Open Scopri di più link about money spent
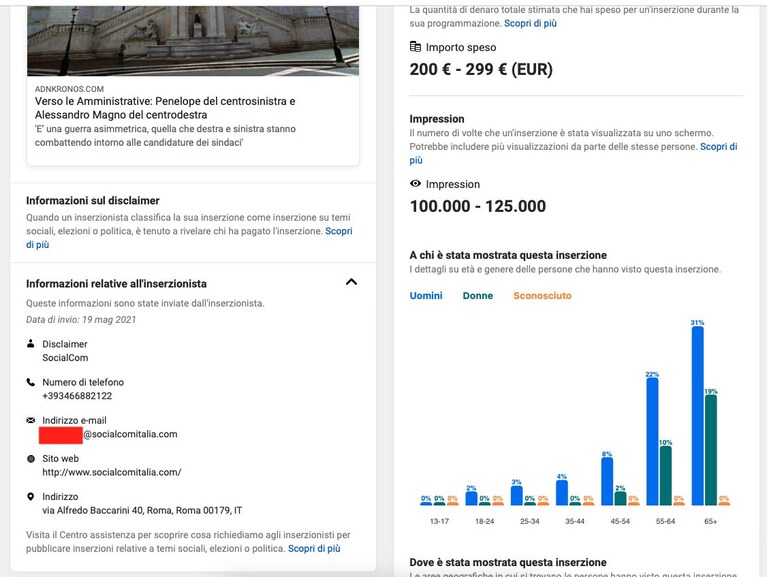This screenshot has width=767, height=577. (x=530, y=23)
